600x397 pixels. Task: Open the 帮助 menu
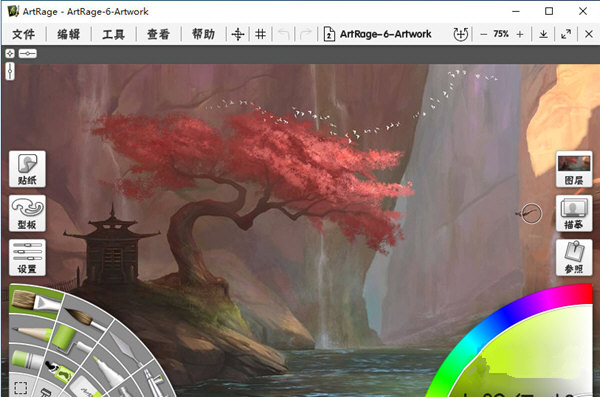coord(204,34)
